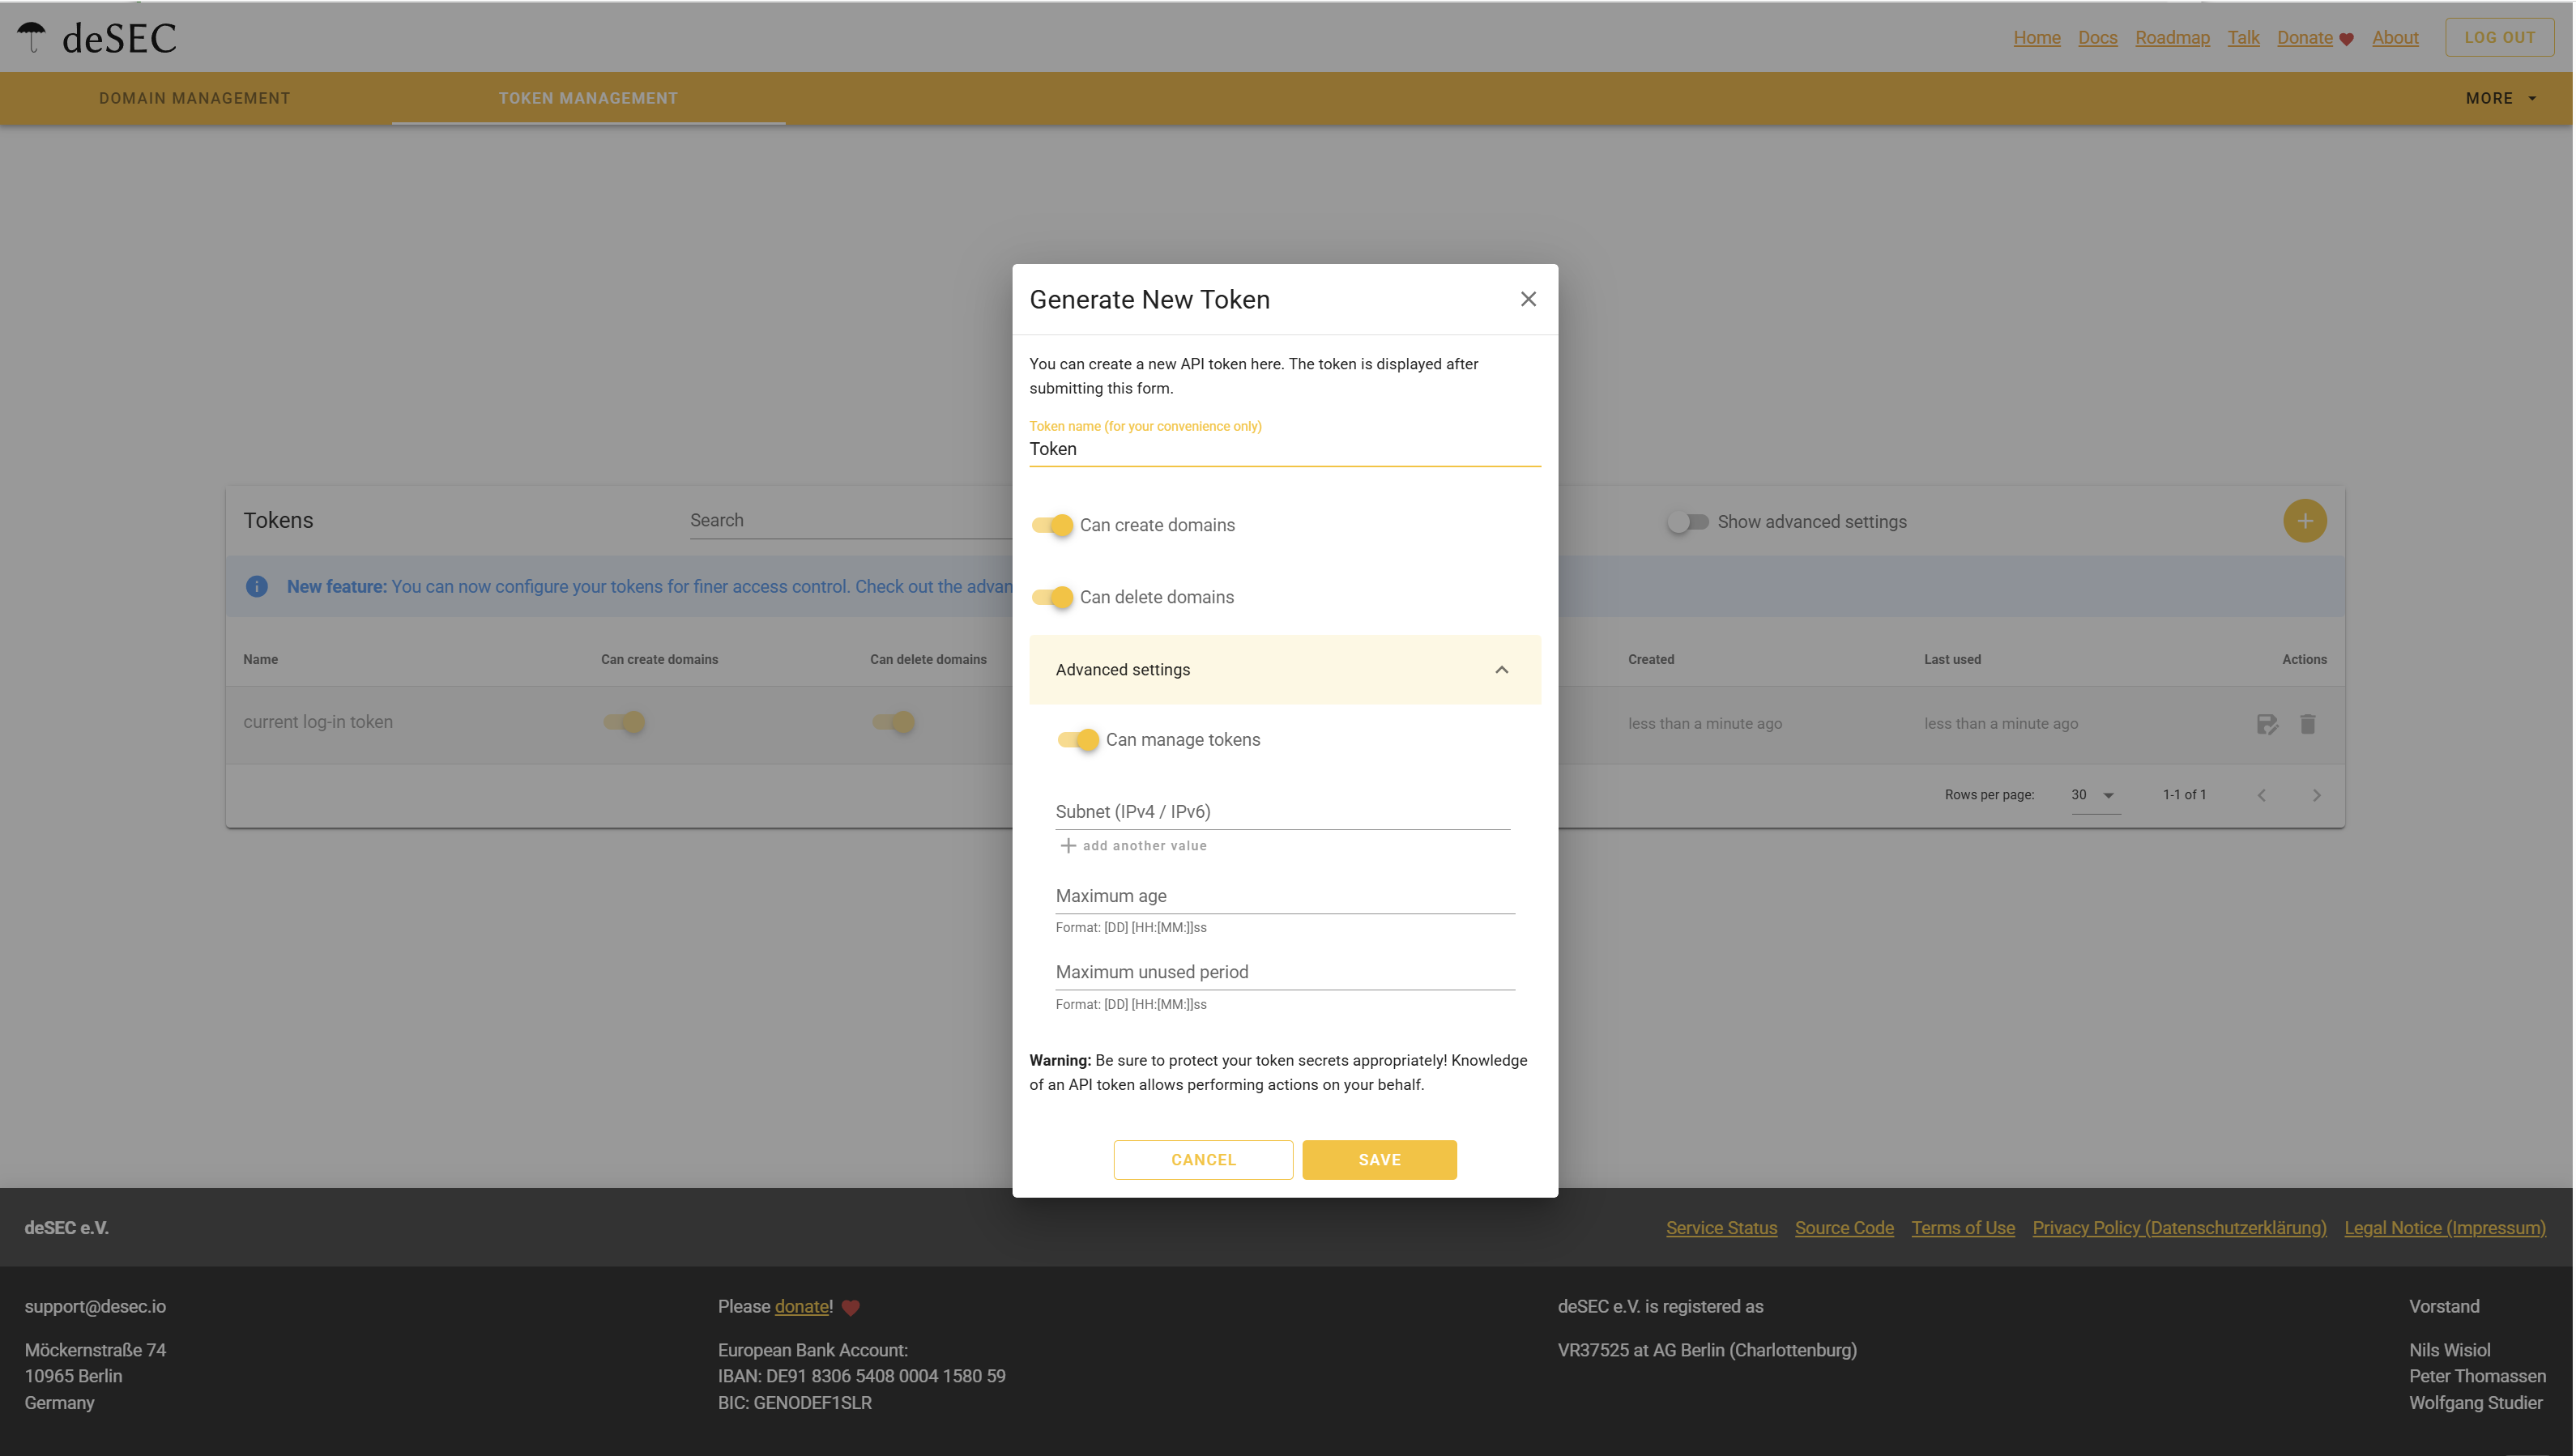Screen dimensions: 2576x1456
Task: Switch to the Domain Management tab
Action: (x=195, y=98)
